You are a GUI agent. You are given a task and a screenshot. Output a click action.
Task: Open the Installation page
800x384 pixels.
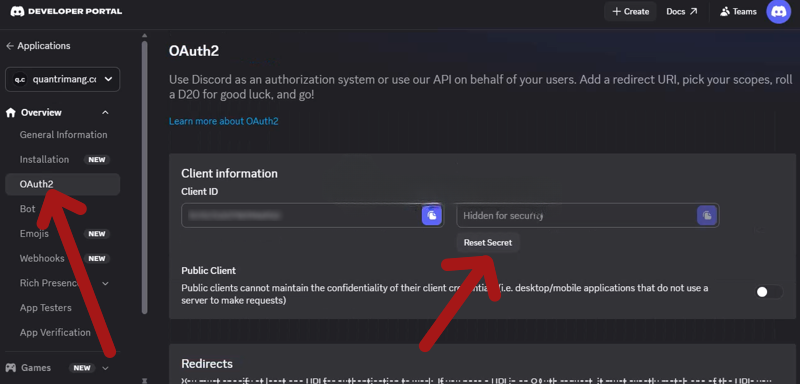click(44, 160)
